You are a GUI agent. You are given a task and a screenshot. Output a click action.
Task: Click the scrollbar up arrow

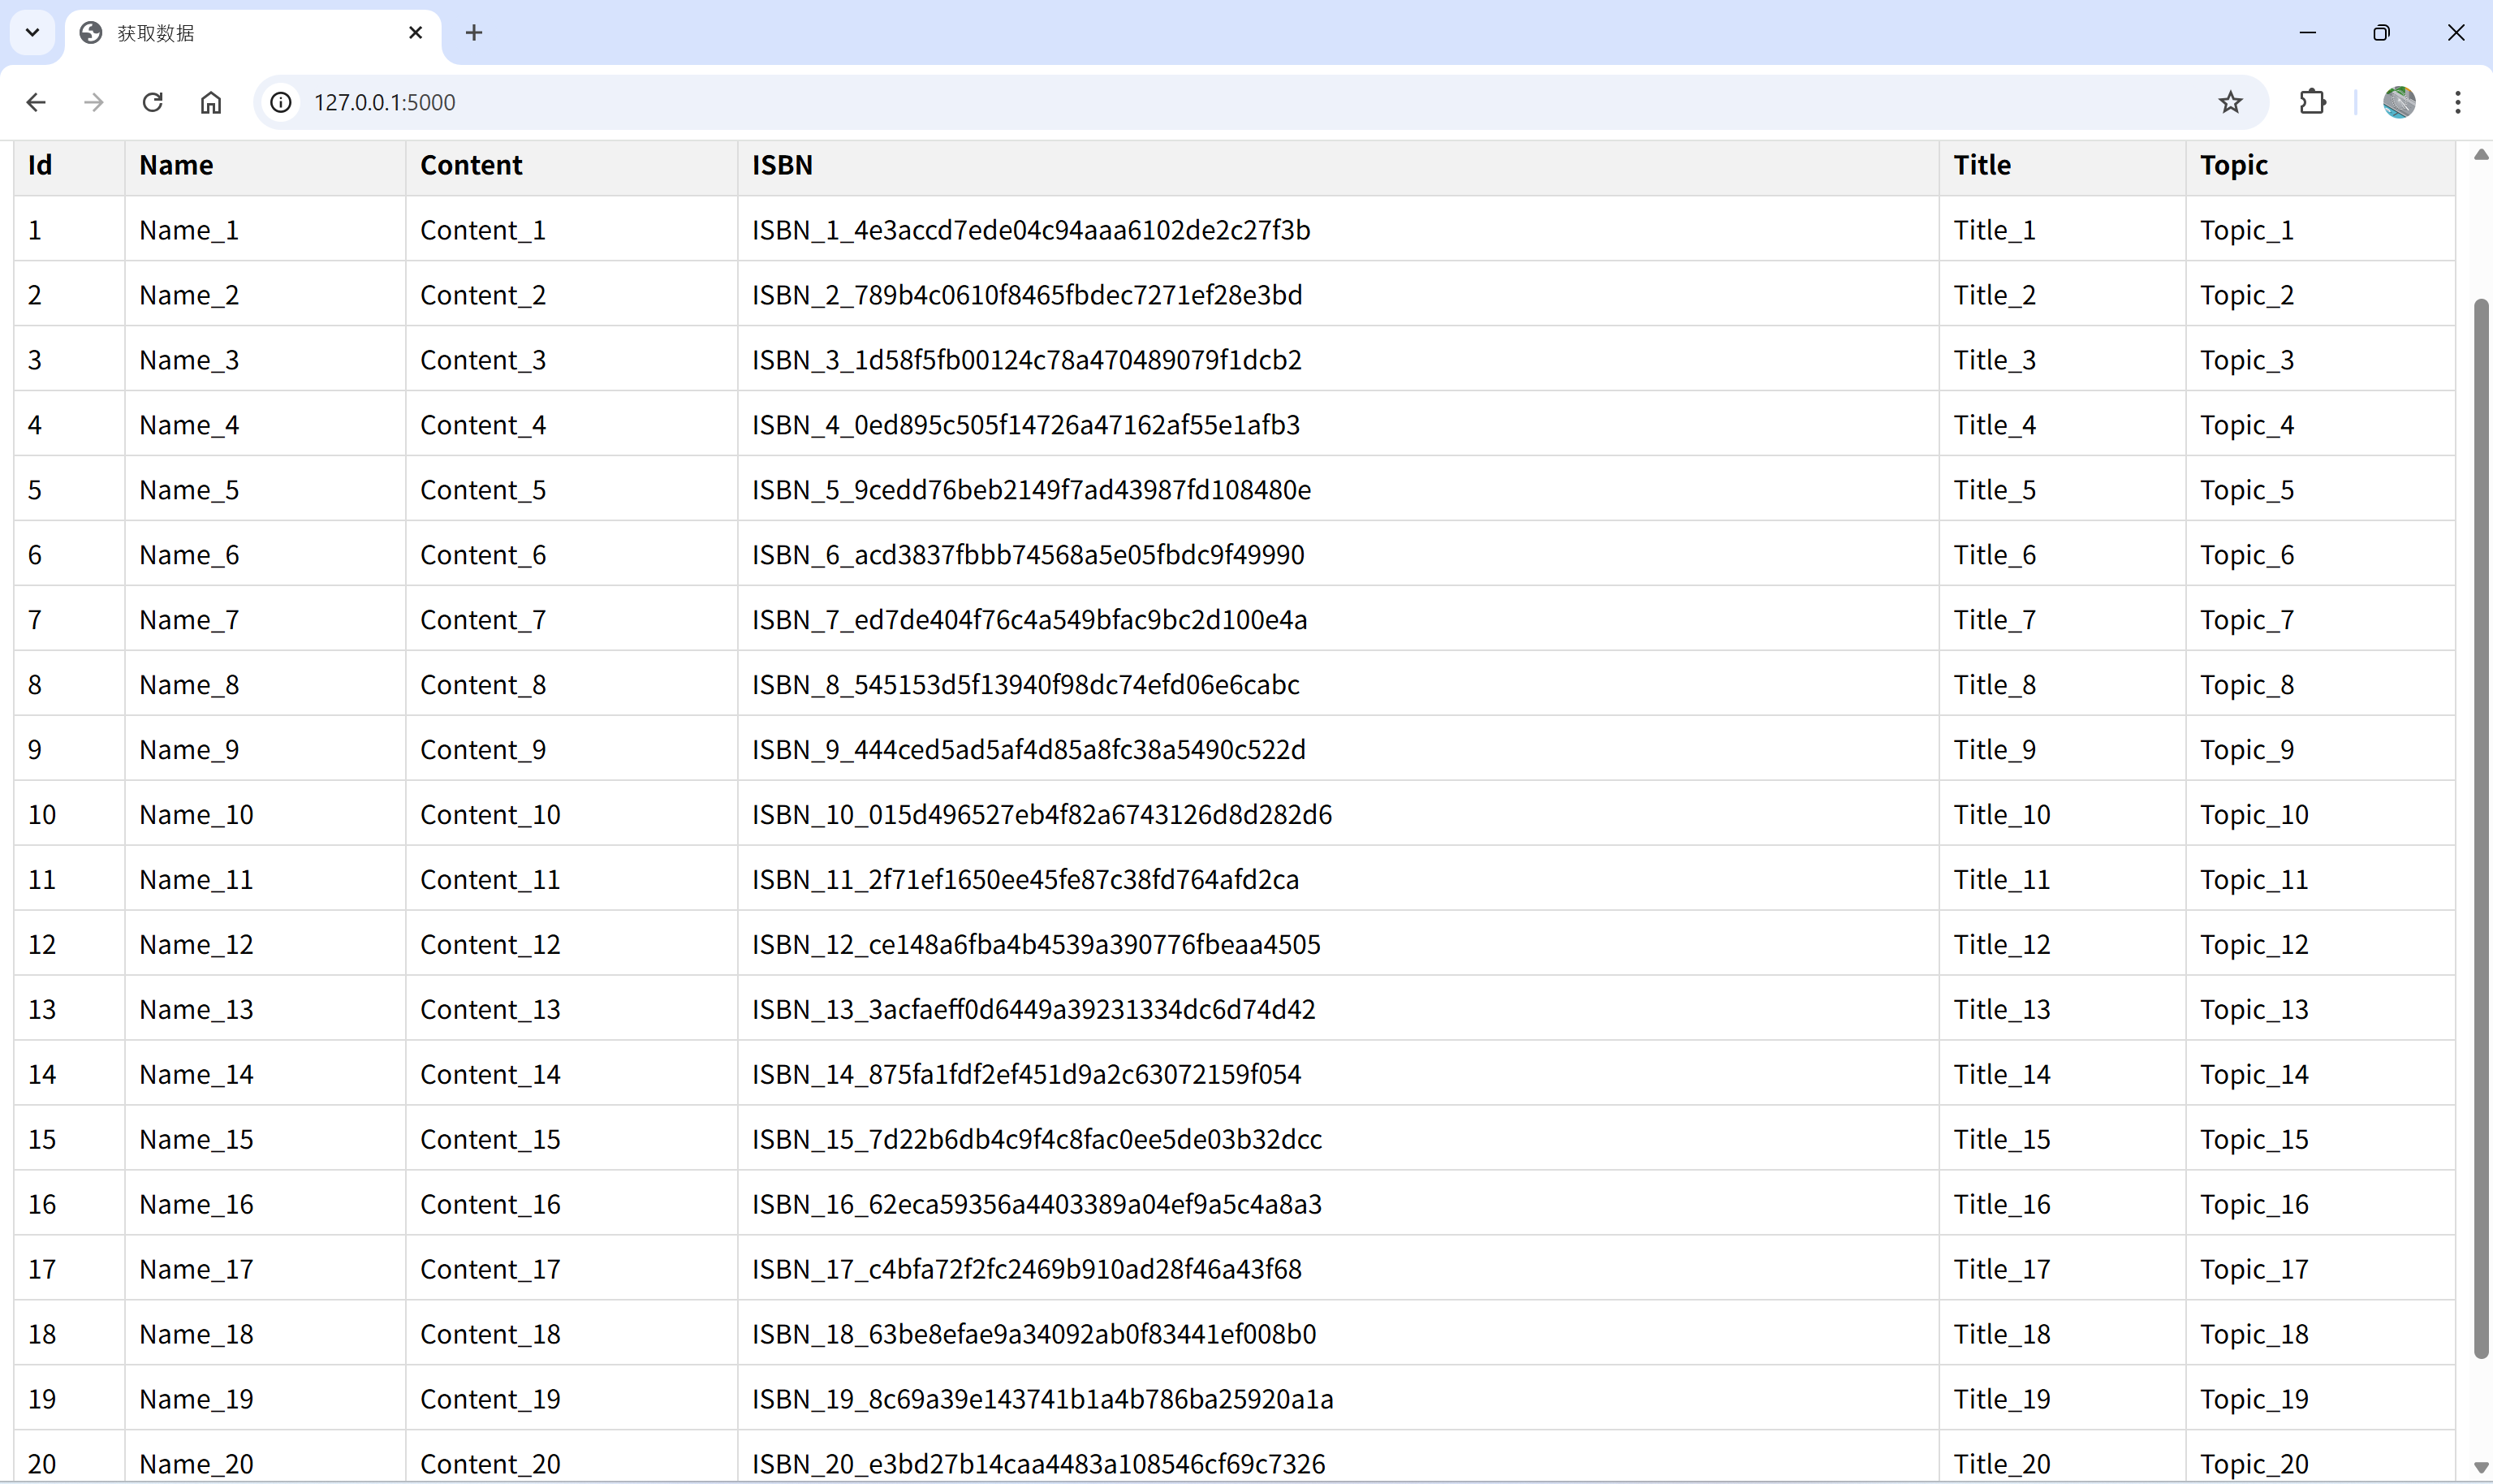pos(2480,155)
